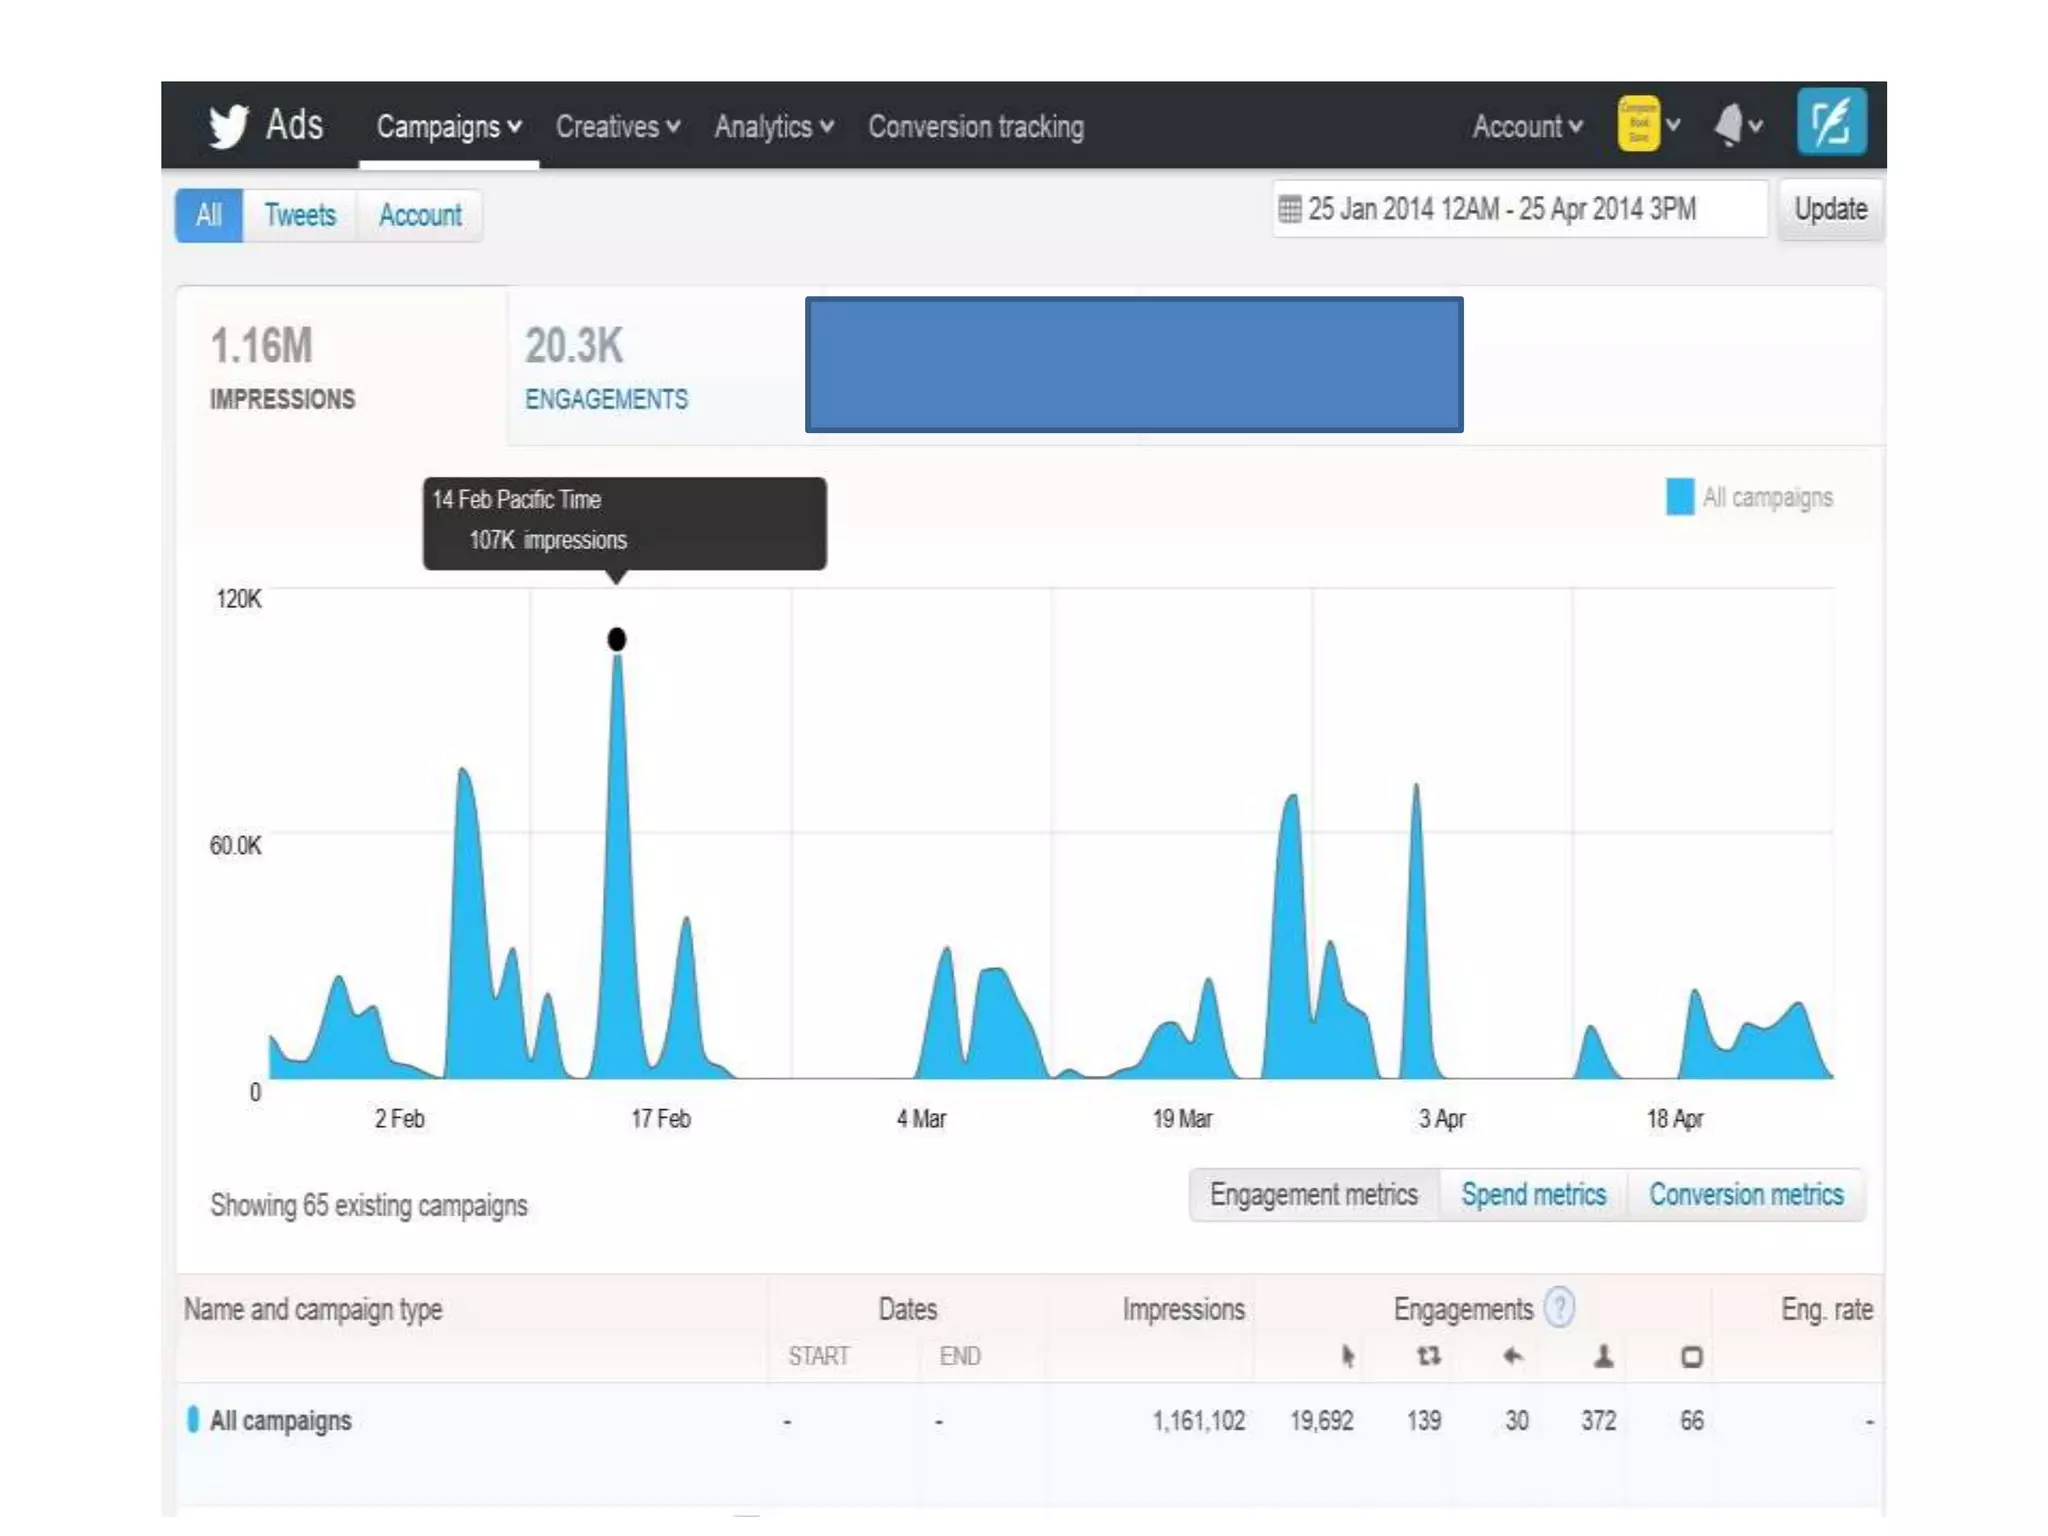Click the calendar icon in date field
This screenshot has height=1536, width=2048.
tap(1290, 209)
